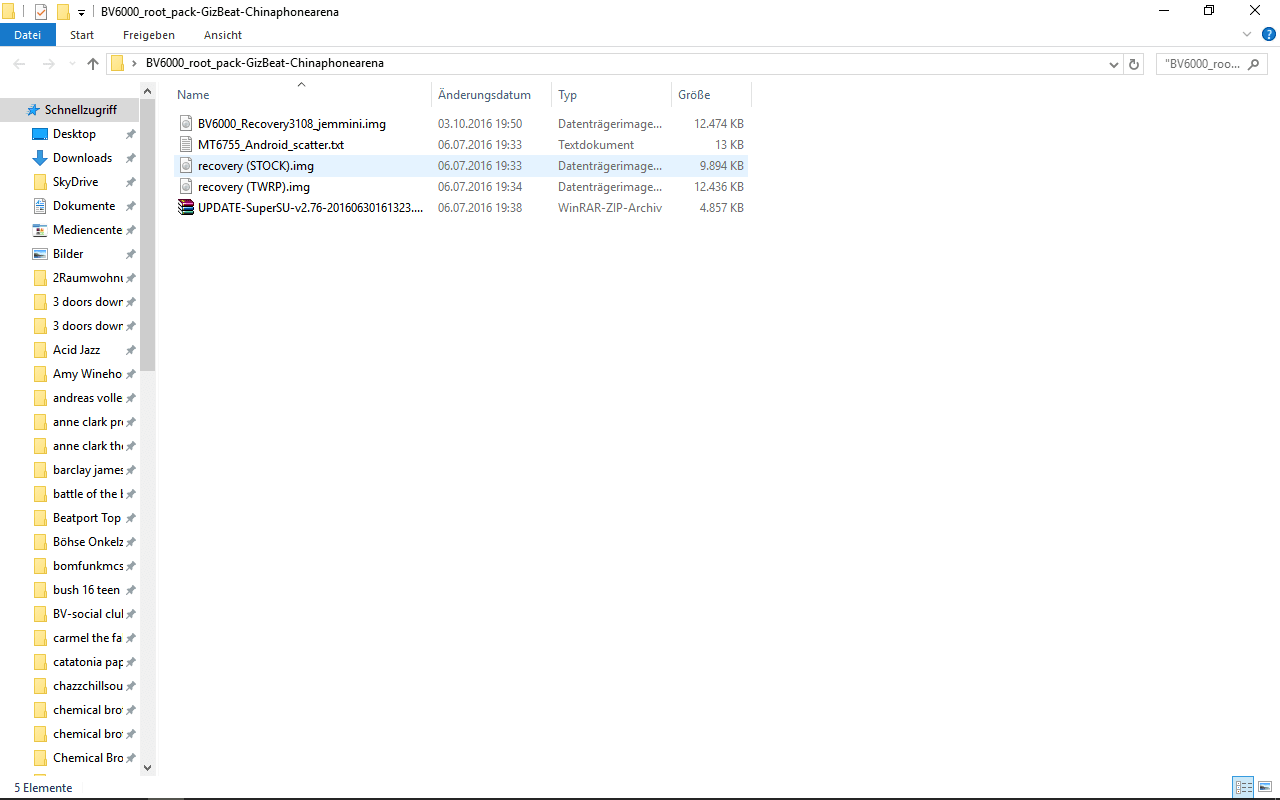Click the SkyDrive folder icon

pos(40,182)
